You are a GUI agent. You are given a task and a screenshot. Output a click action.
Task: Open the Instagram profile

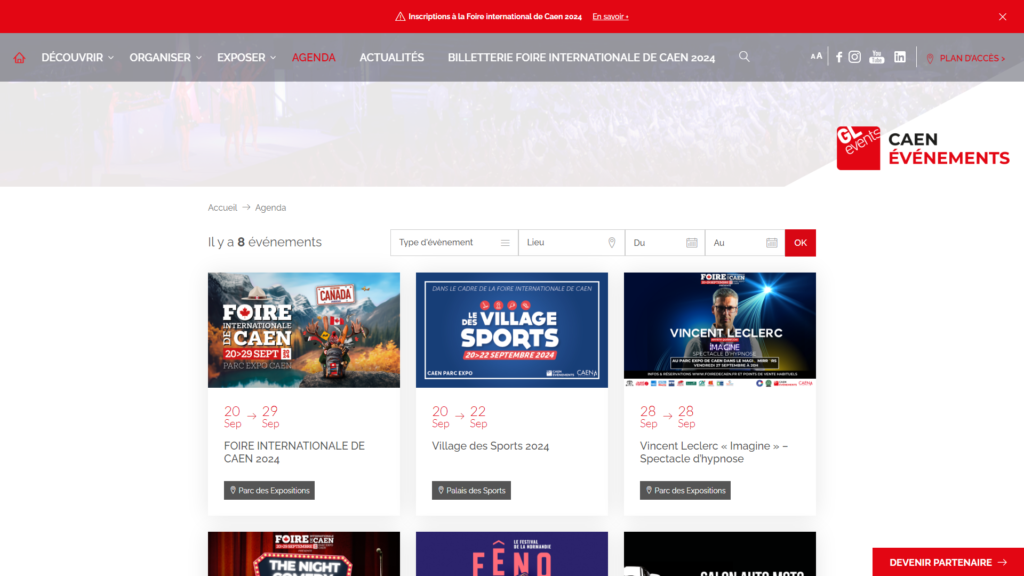tap(854, 57)
